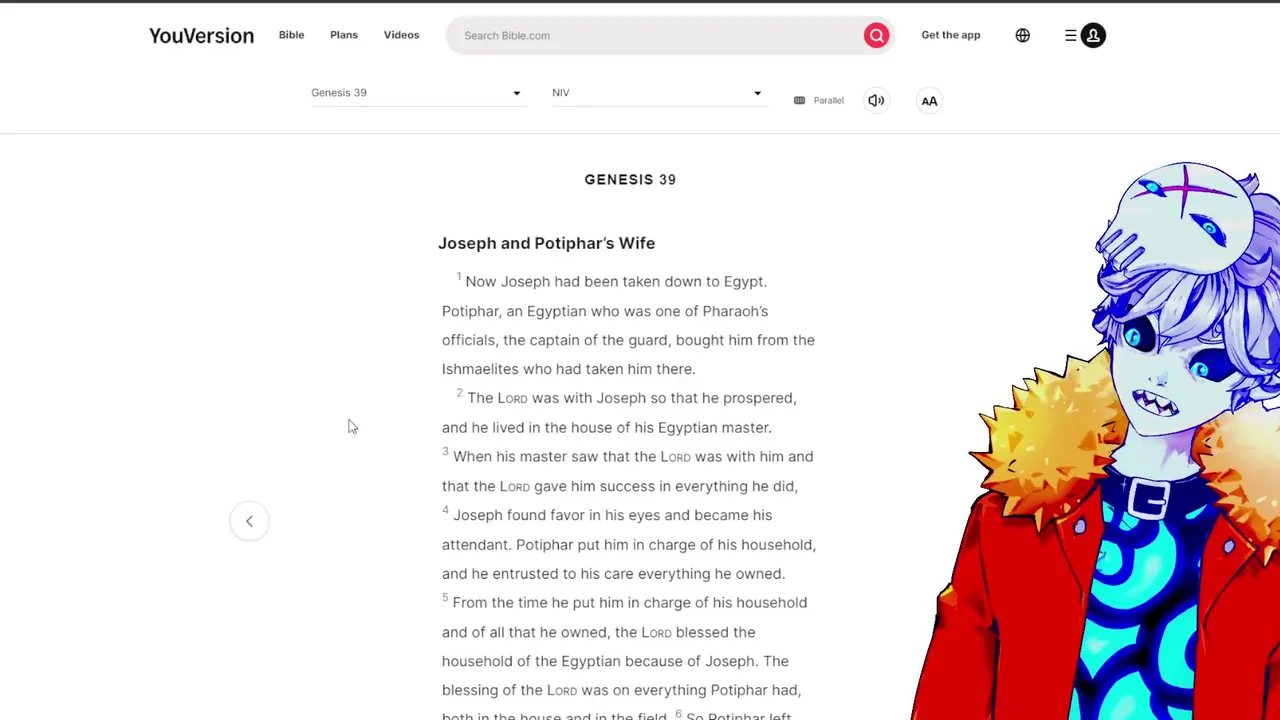This screenshot has width=1280, height=720.
Task: Open the Plans nav item
Action: (x=344, y=35)
